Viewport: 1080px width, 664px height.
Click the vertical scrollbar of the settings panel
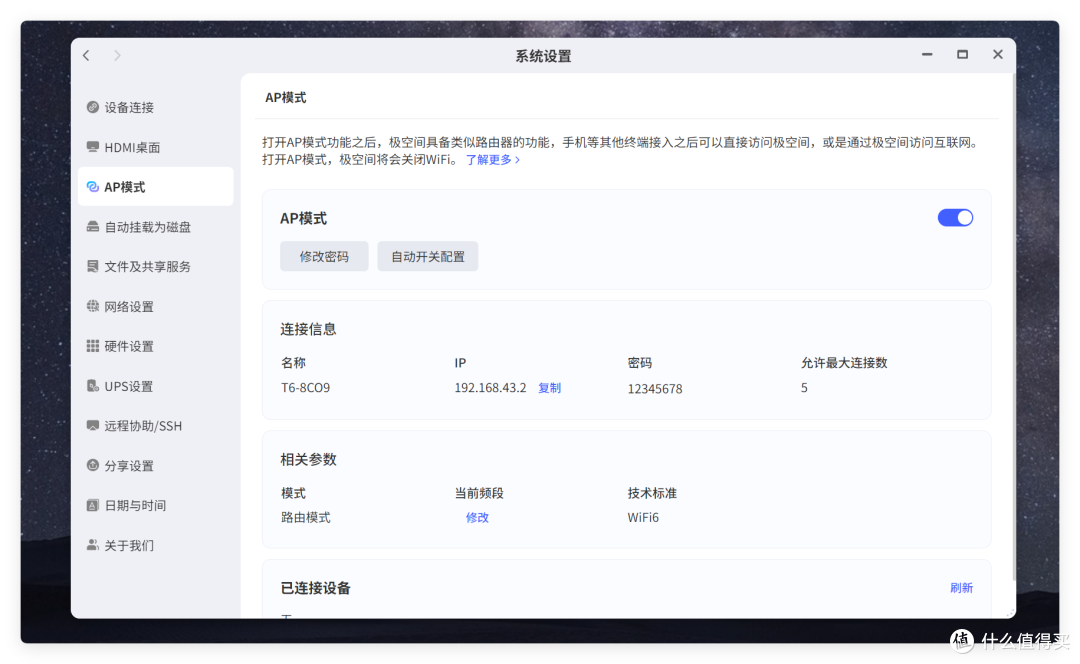pyautogui.click(x=1013, y=327)
